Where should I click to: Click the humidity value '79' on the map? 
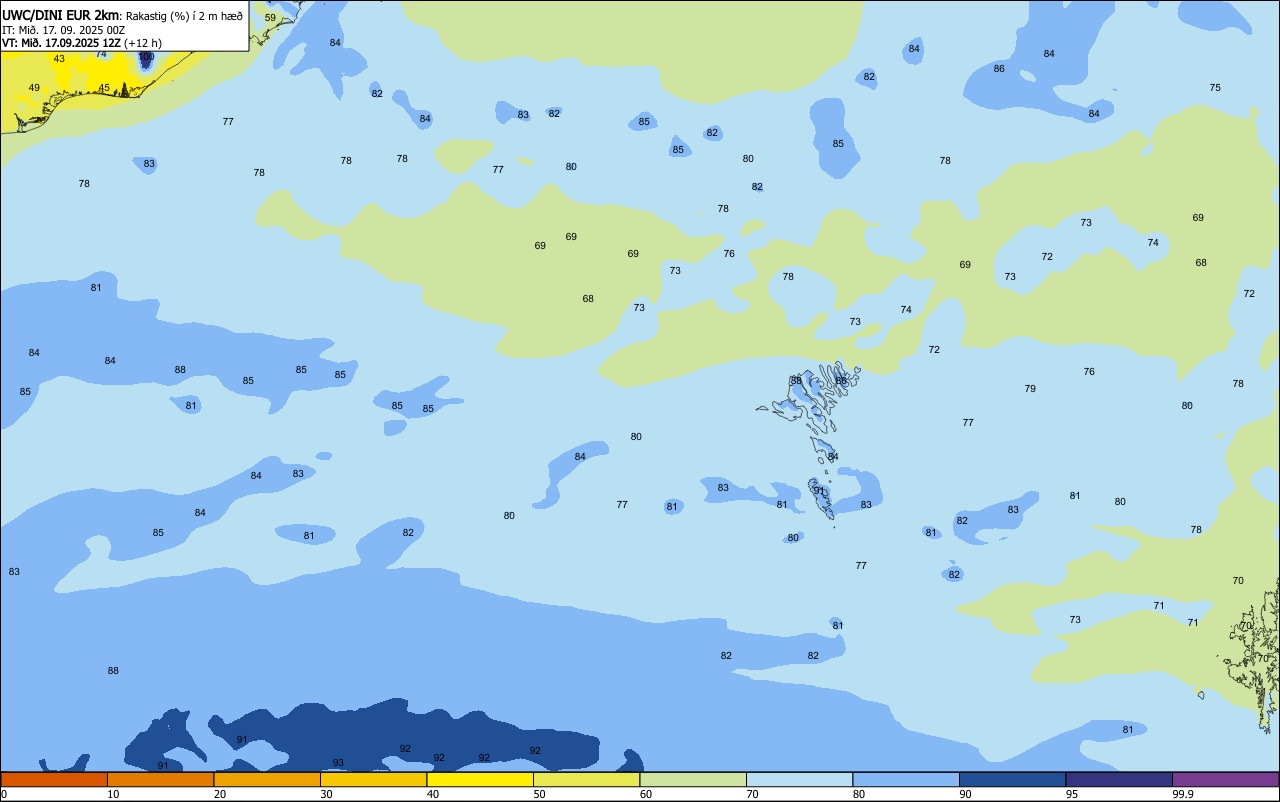click(1030, 389)
